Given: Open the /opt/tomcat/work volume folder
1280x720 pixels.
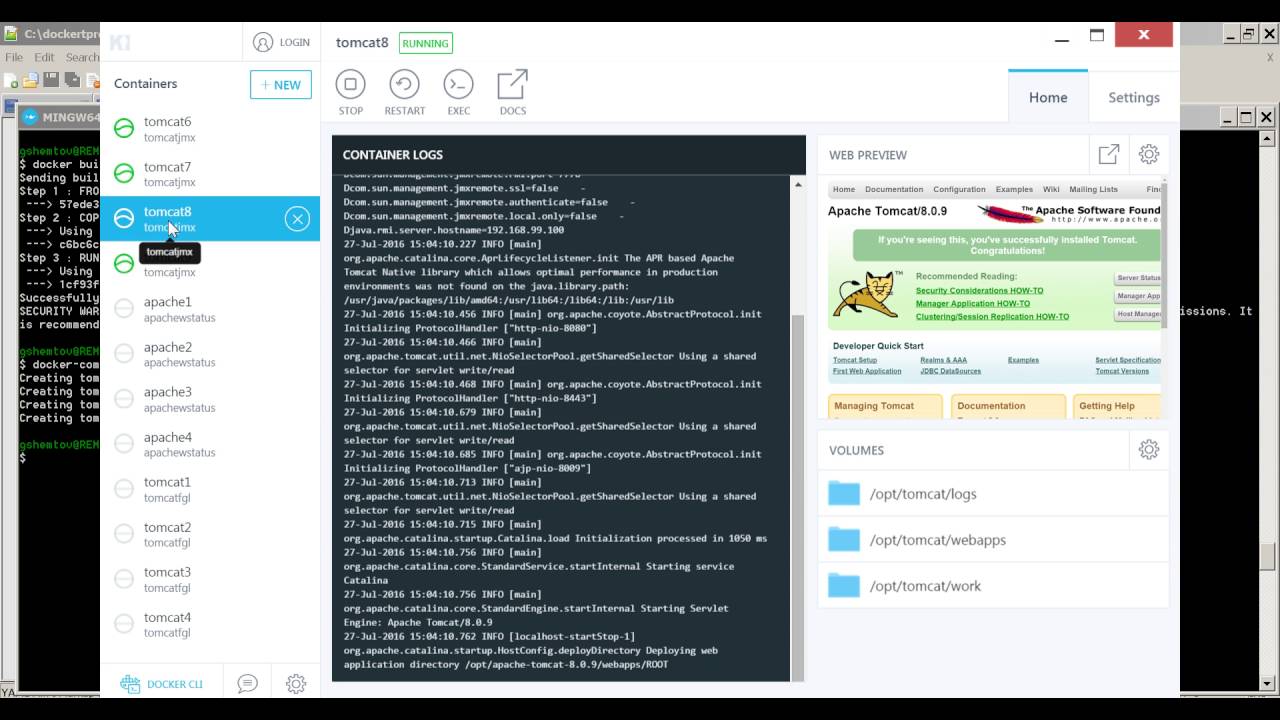Looking at the screenshot, I should tap(993, 586).
